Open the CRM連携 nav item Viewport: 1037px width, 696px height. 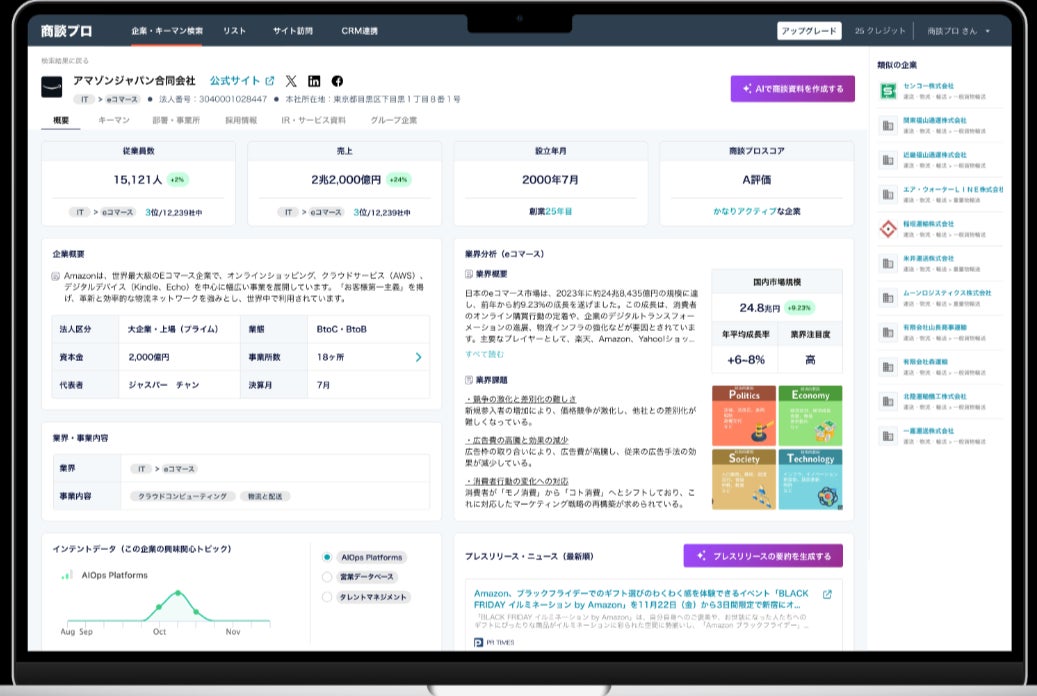click(x=359, y=31)
